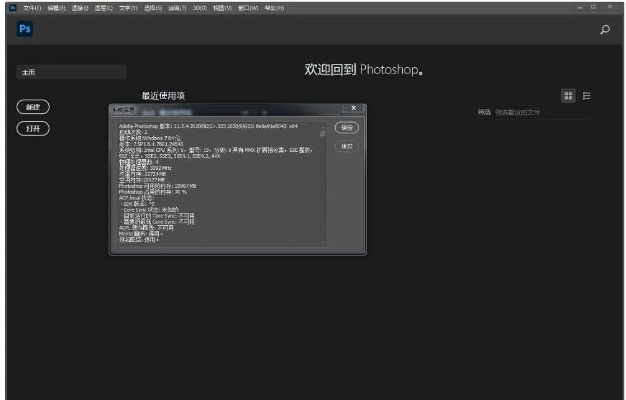Image resolution: width=626 pixels, height=400 pixels.
Task: Open the 编辑(E) menu
Action: [52, 8]
